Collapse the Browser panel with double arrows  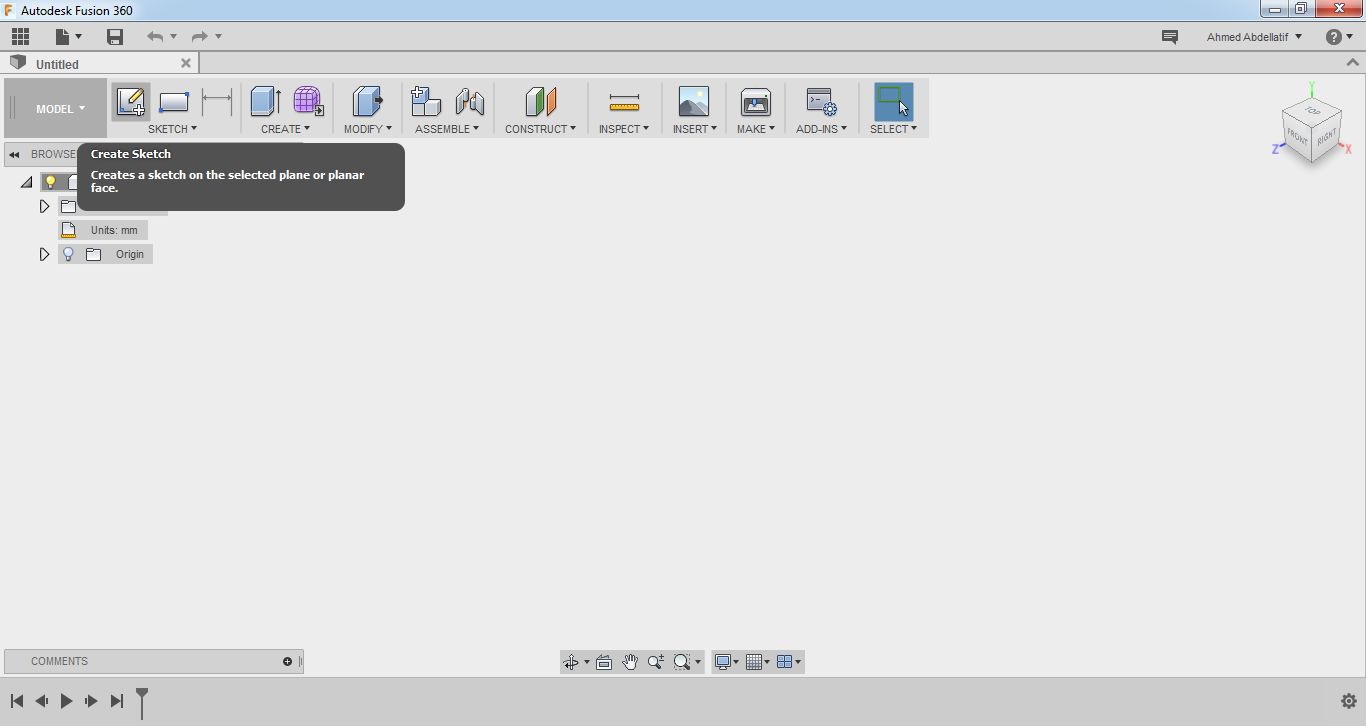[x=14, y=154]
